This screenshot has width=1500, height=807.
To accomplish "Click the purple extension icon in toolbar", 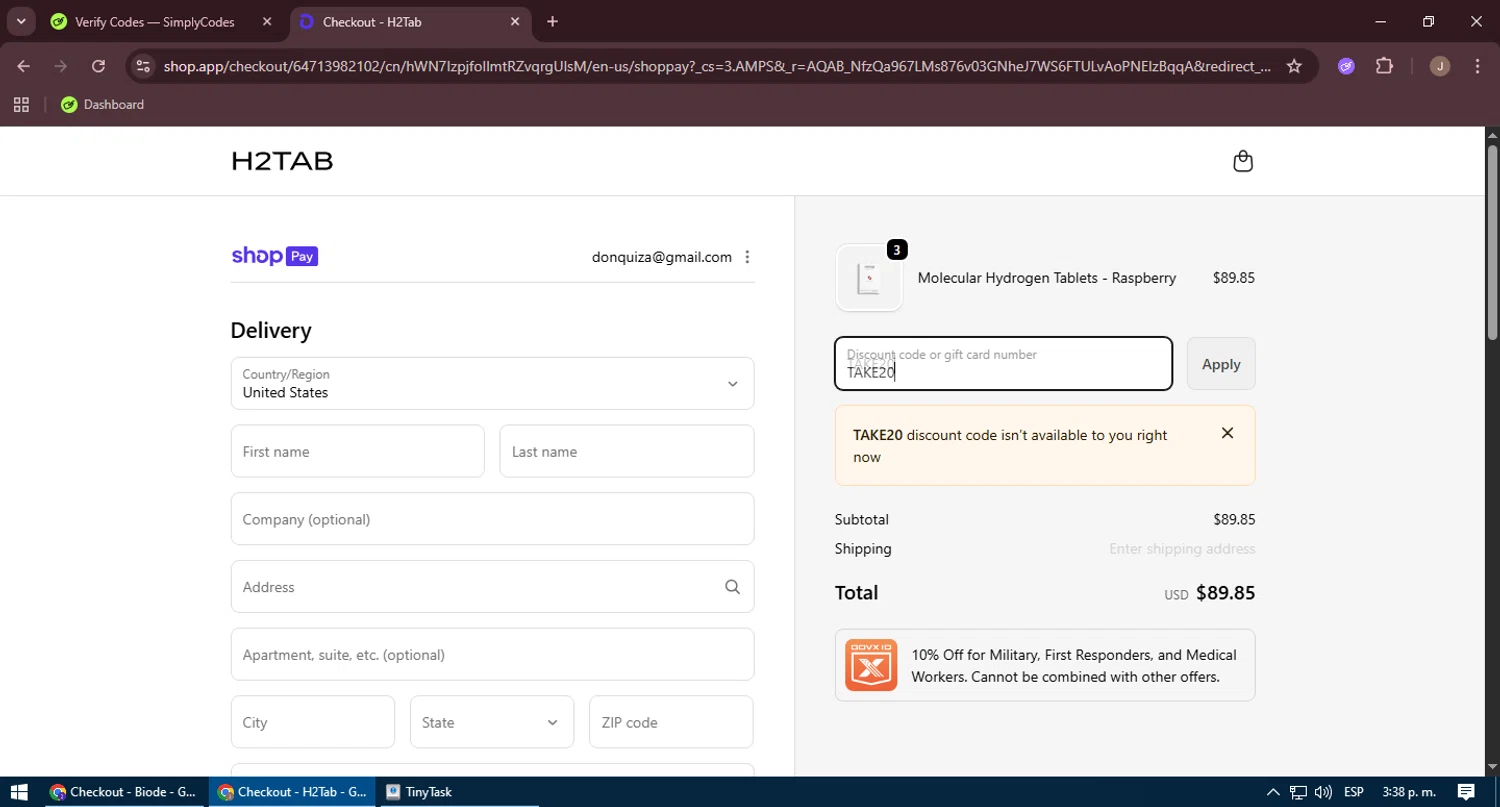I will (x=1346, y=66).
